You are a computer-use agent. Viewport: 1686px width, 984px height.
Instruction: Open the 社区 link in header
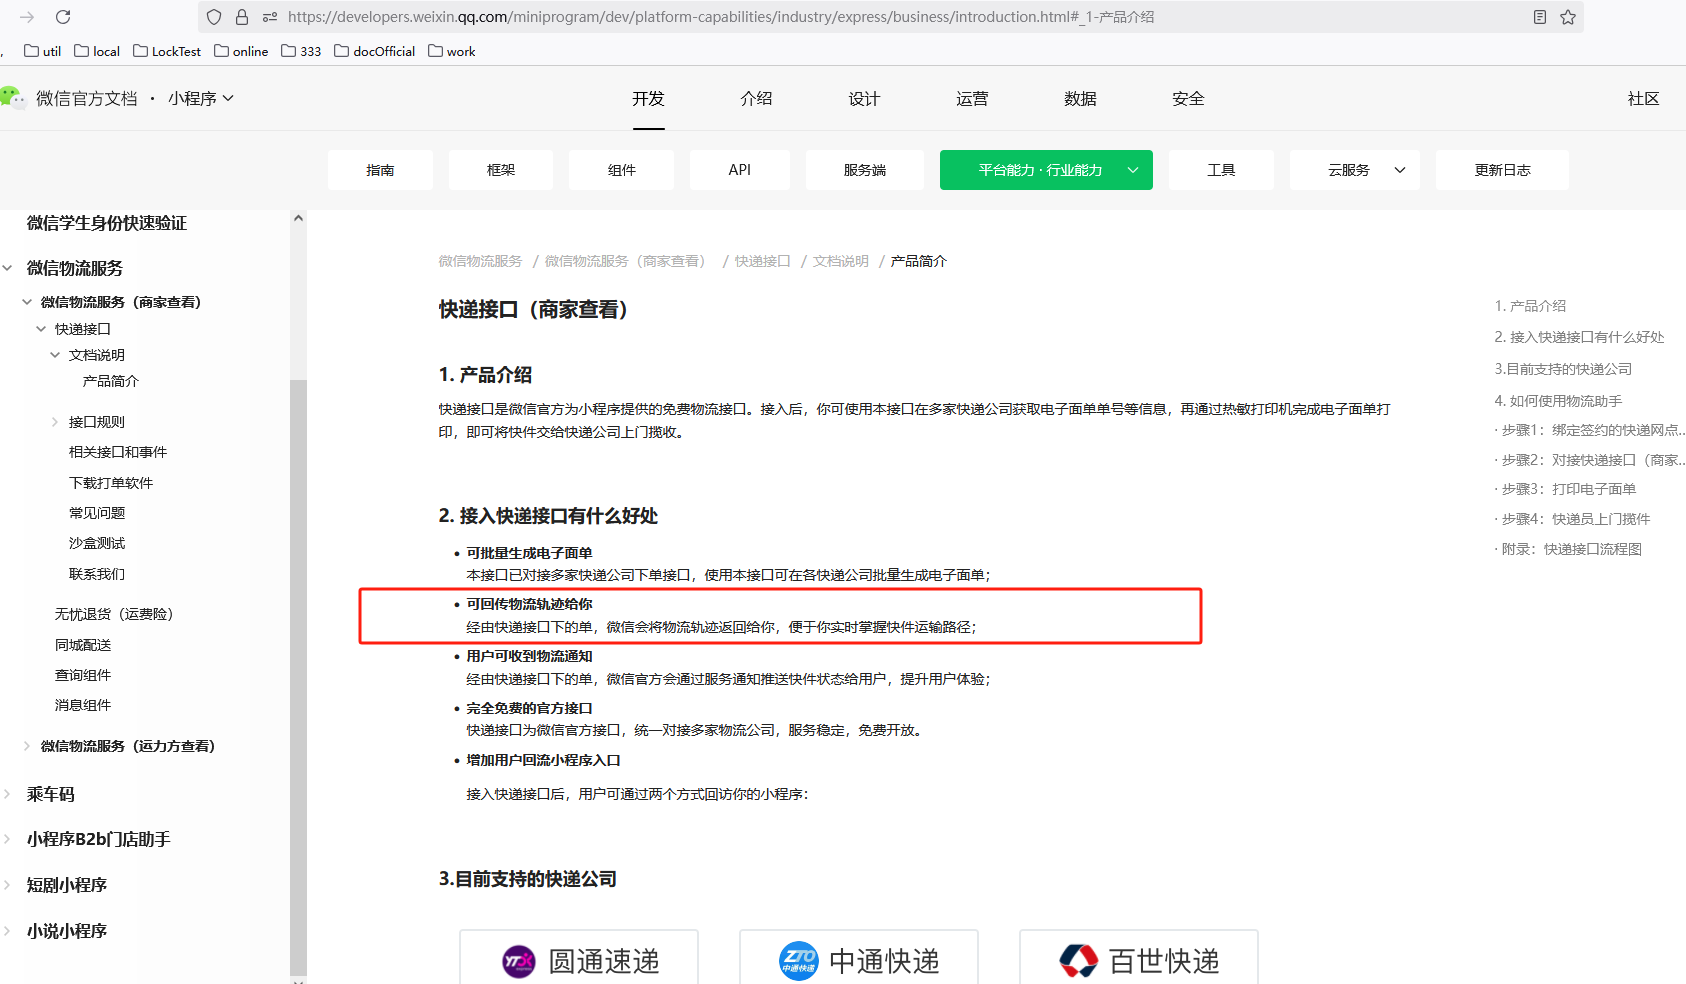click(x=1643, y=98)
